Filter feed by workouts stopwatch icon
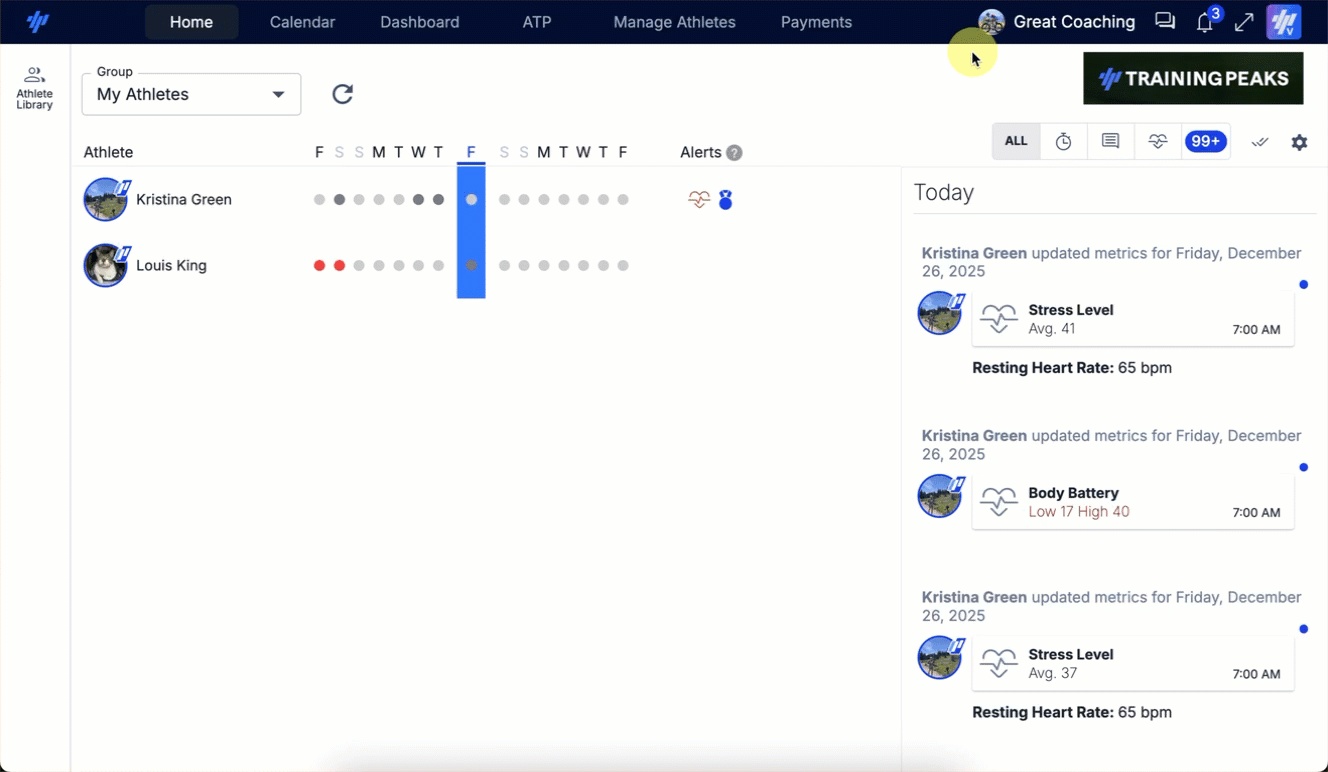This screenshot has width=1328, height=772. point(1063,142)
